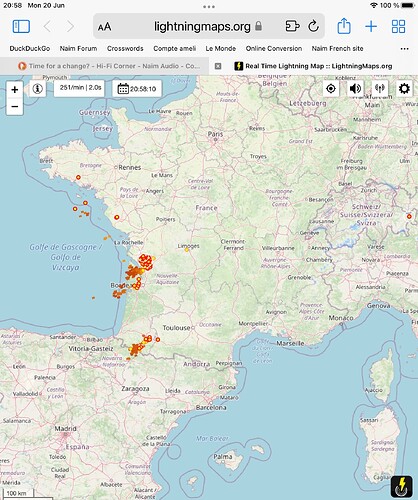
Task: Open the Compte ameli bookmark
Action: tap(174, 48)
